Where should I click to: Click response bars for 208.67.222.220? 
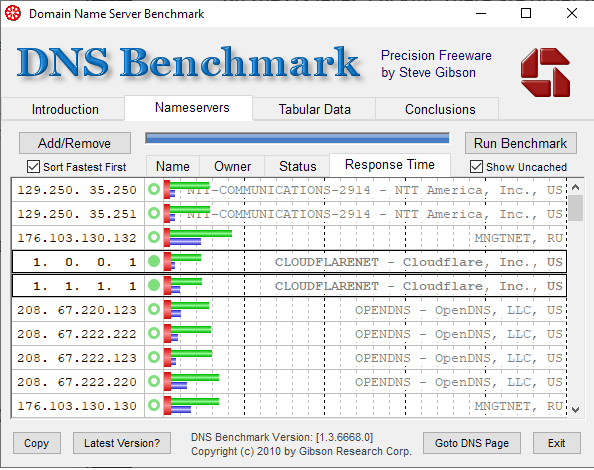(x=191, y=381)
